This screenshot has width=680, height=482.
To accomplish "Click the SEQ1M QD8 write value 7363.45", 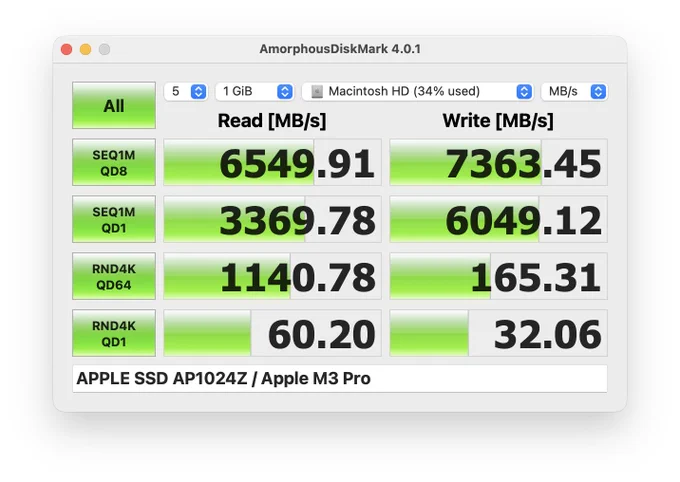I will (x=498, y=162).
